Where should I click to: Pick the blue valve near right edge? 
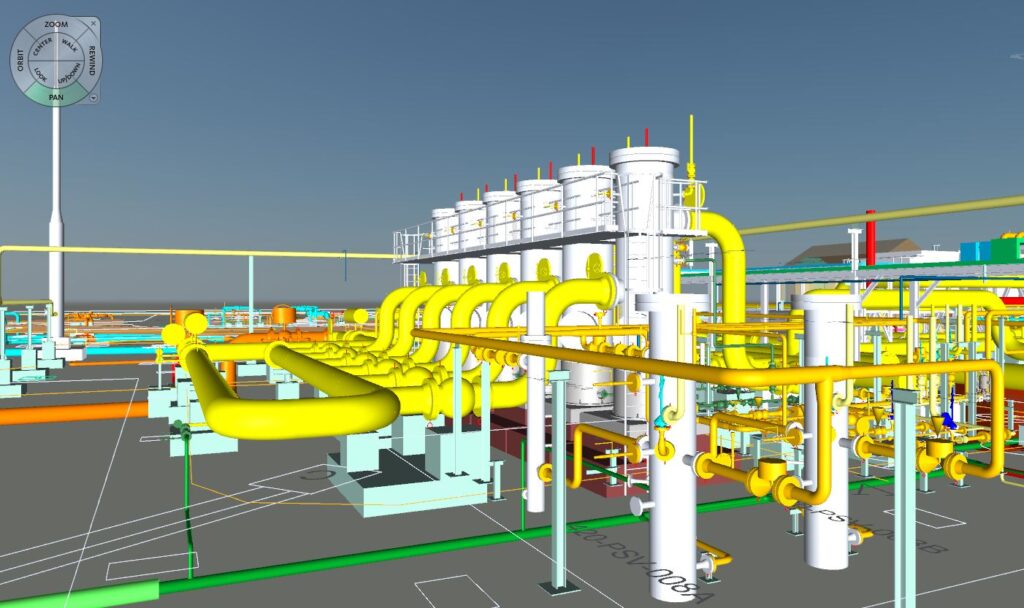(946, 421)
